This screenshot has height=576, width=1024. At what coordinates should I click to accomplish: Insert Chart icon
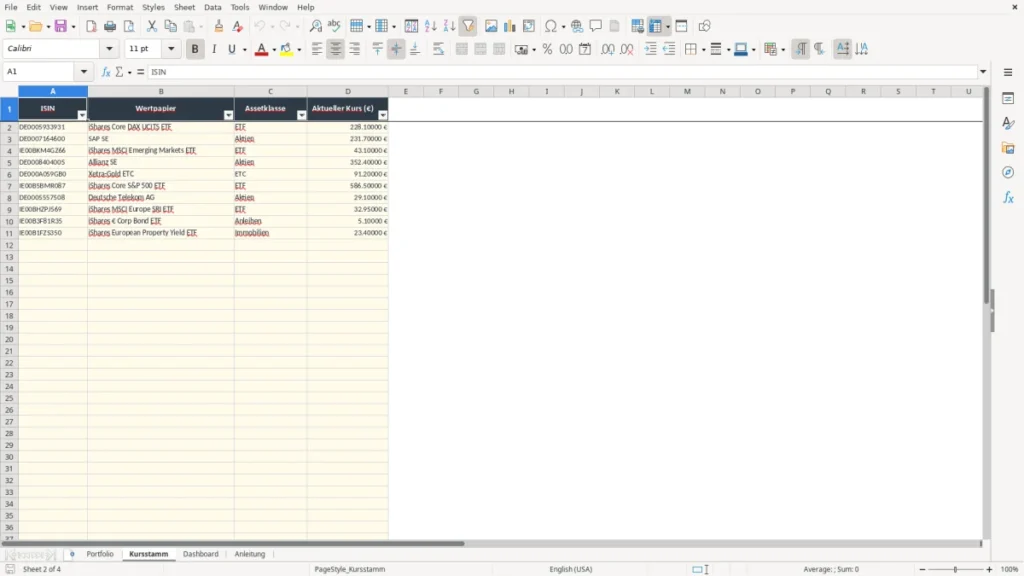[509, 26]
